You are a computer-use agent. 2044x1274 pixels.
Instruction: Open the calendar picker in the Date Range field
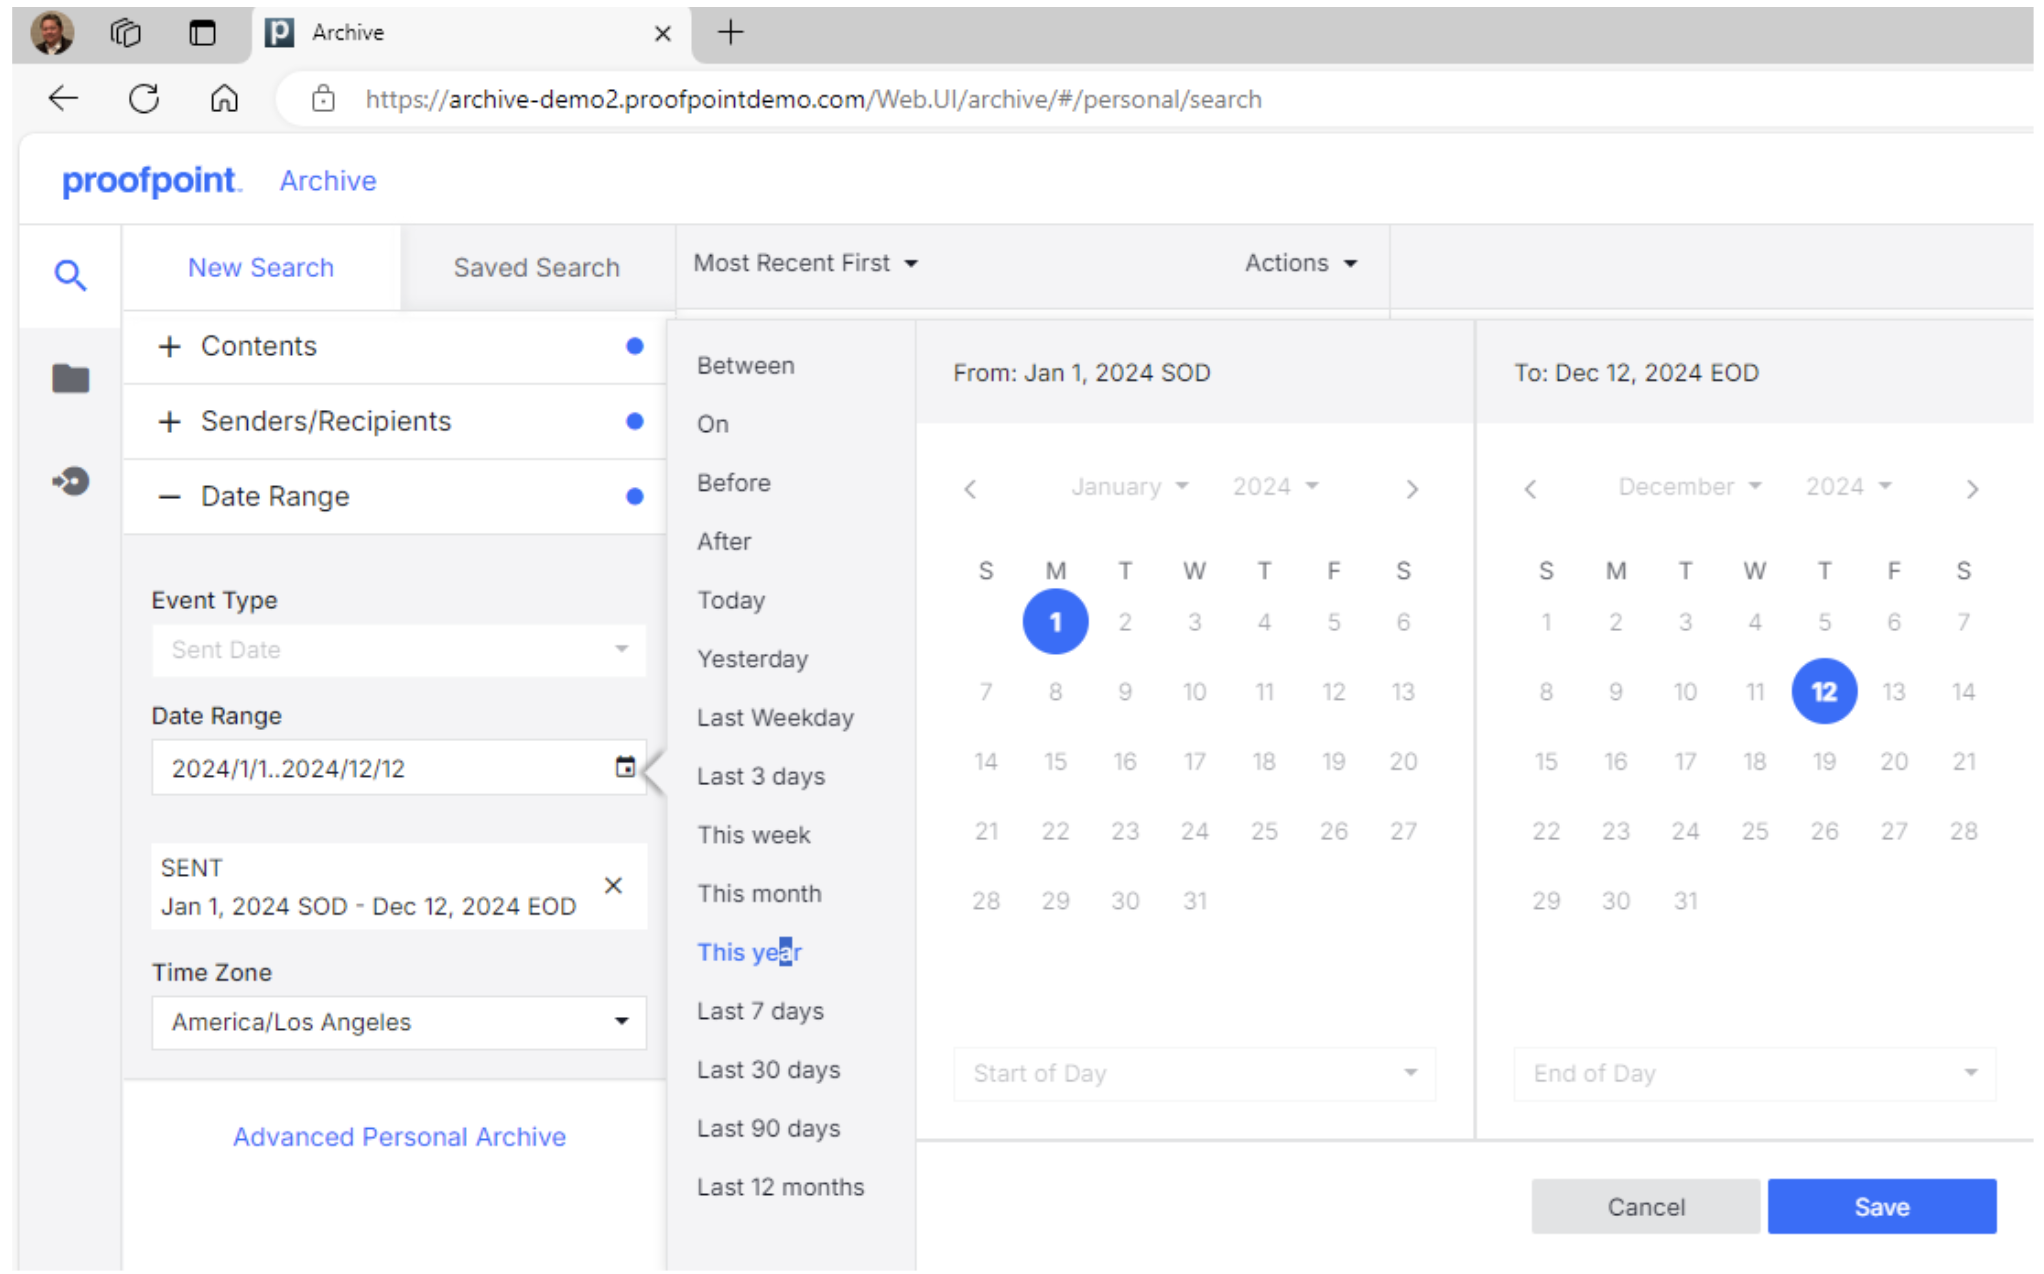click(625, 767)
